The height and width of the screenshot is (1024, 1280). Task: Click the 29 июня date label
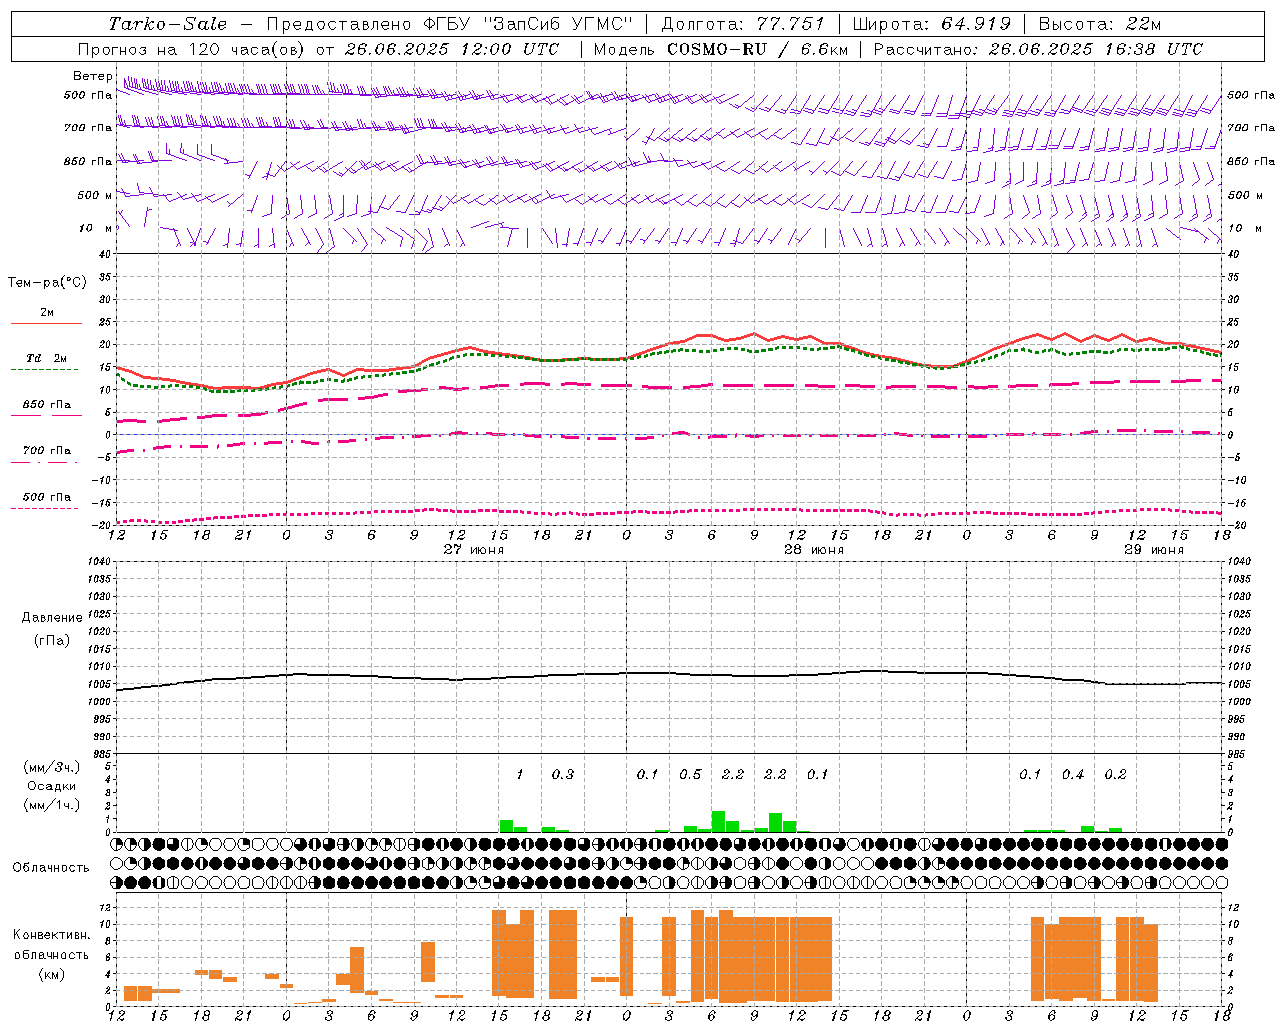point(1154,550)
